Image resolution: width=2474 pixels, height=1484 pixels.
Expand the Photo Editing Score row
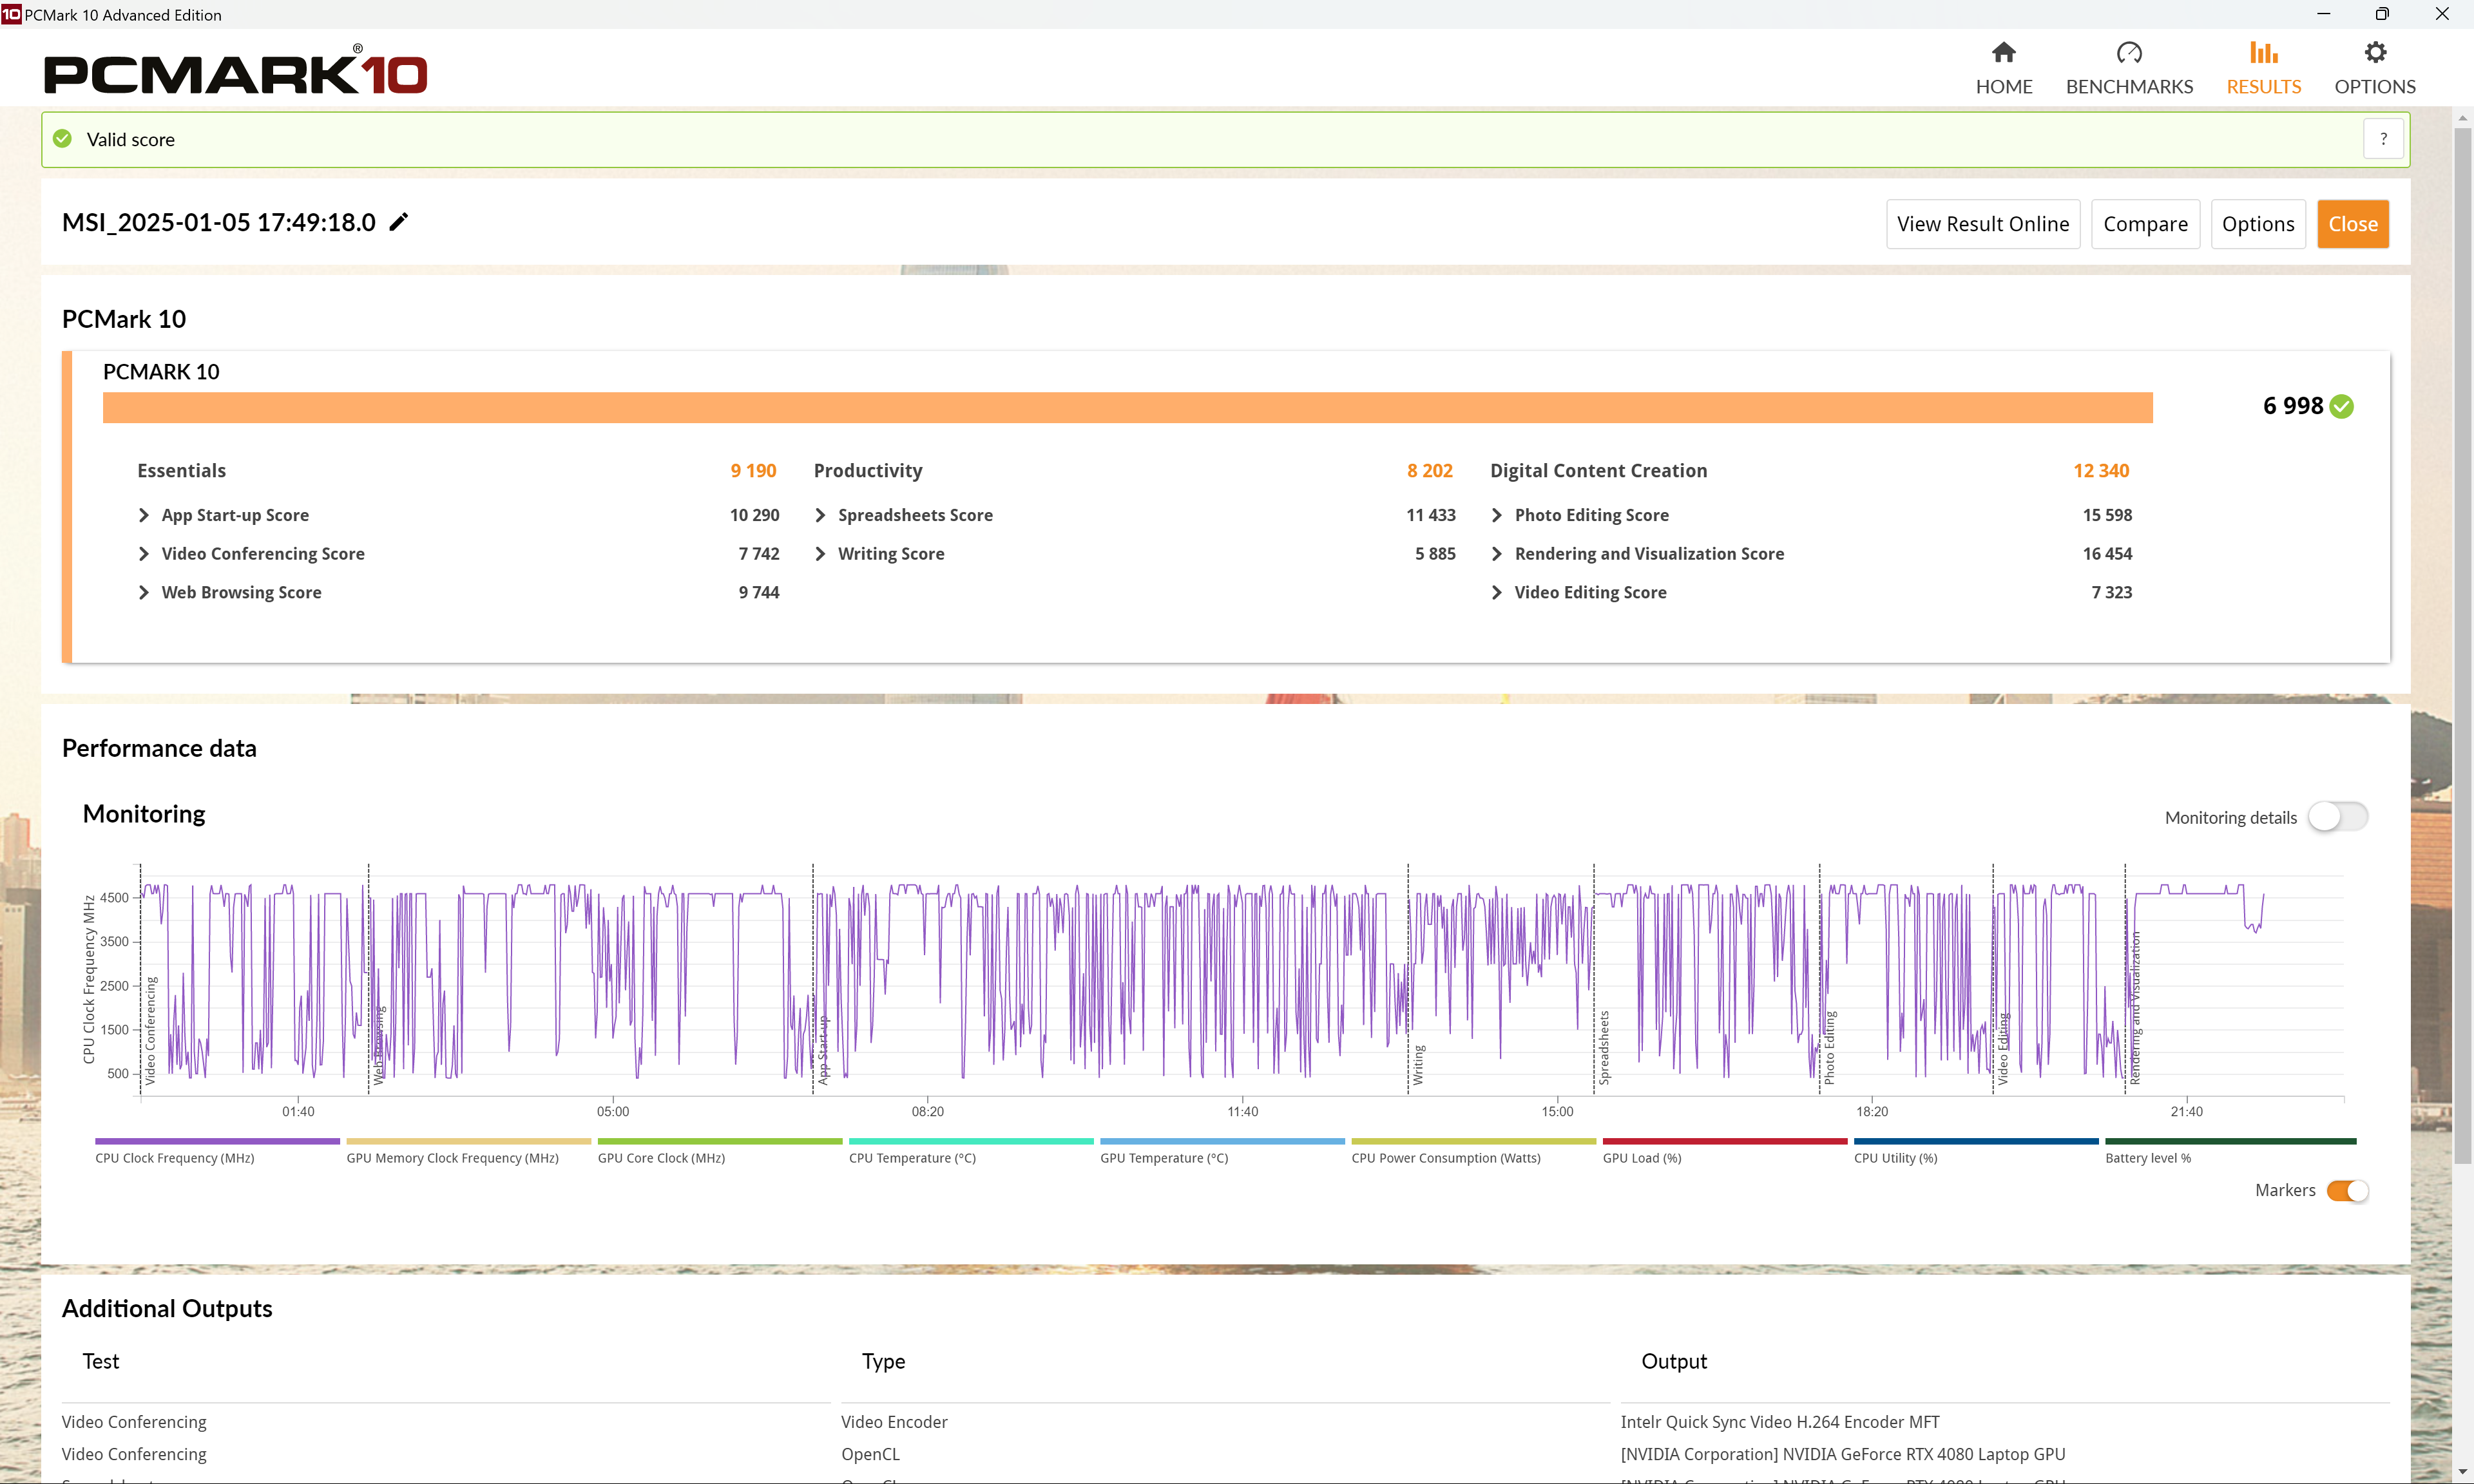pyautogui.click(x=1497, y=515)
